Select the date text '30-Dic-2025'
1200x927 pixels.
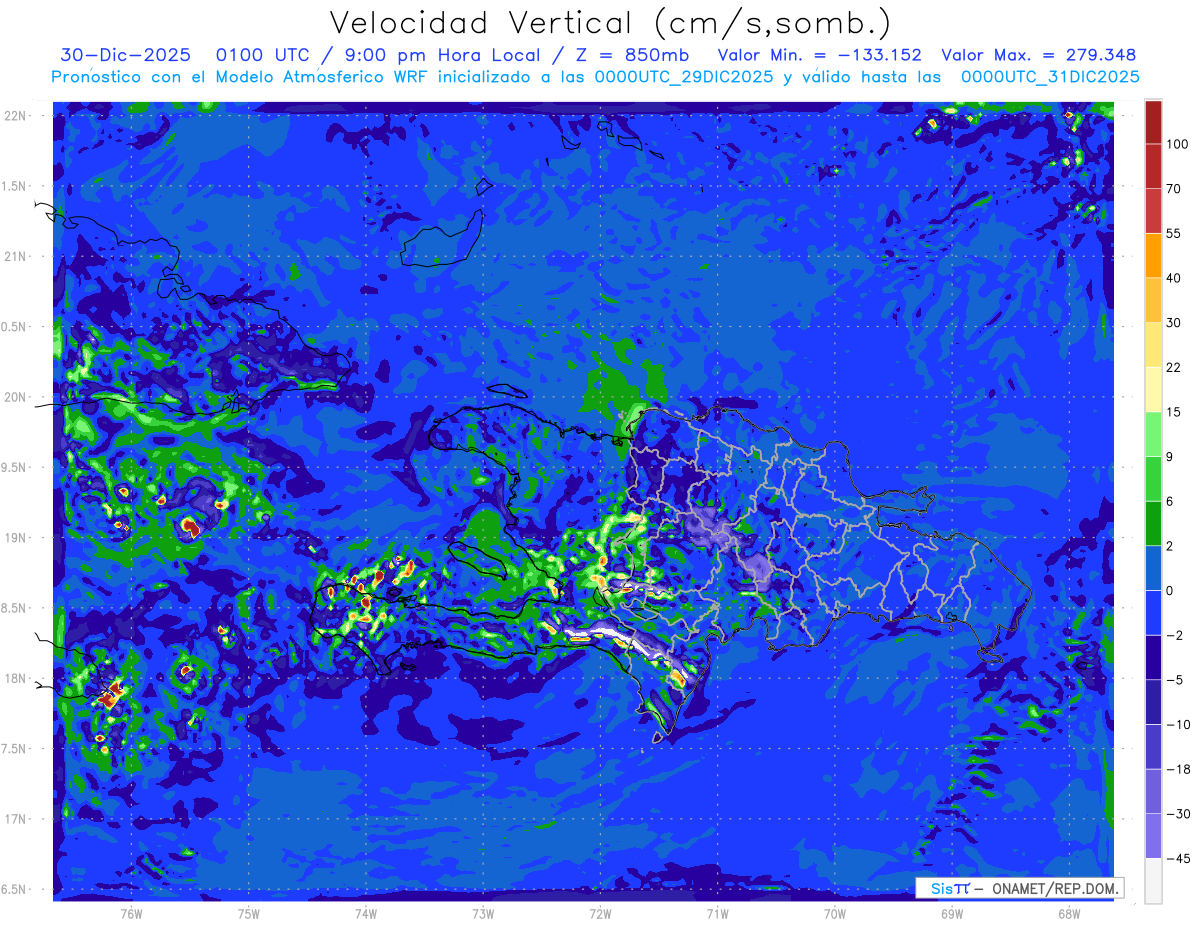coord(125,55)
